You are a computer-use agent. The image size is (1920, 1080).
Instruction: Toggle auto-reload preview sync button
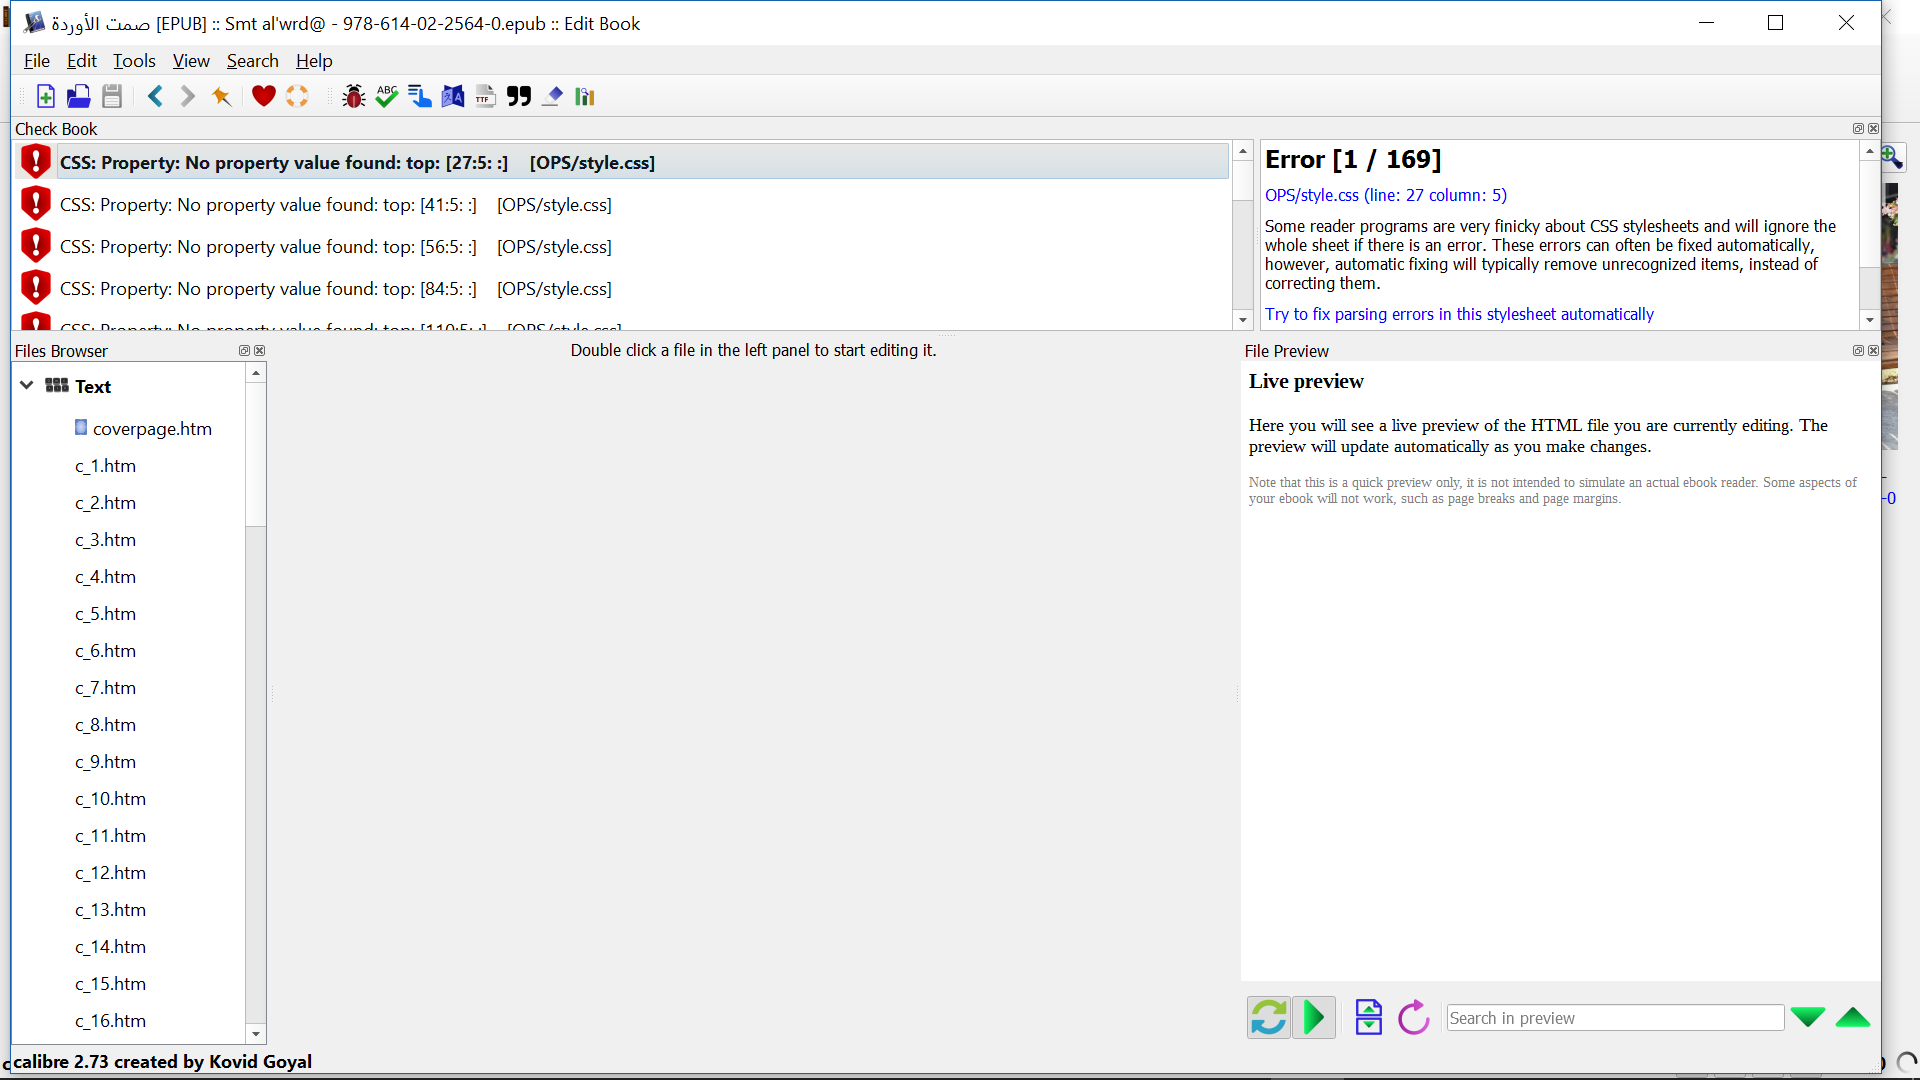tap(1268, 1018)
